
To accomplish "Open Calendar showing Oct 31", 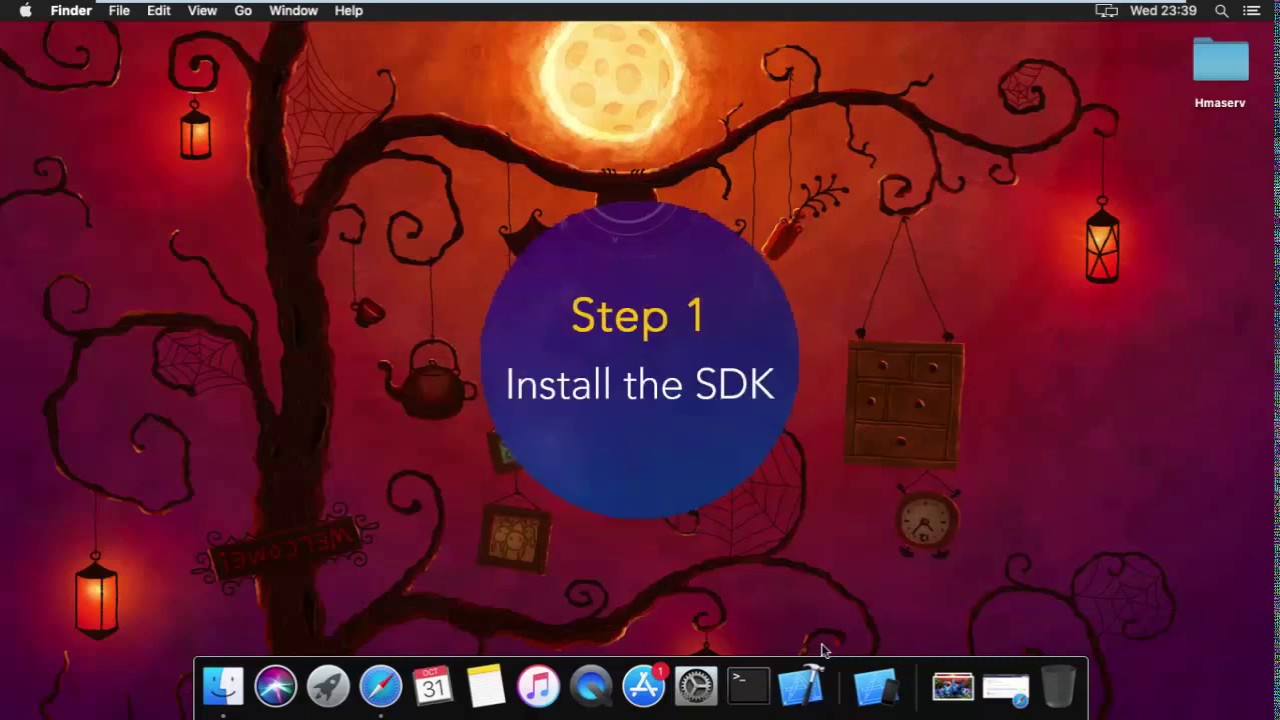I will tap(433, 686).
